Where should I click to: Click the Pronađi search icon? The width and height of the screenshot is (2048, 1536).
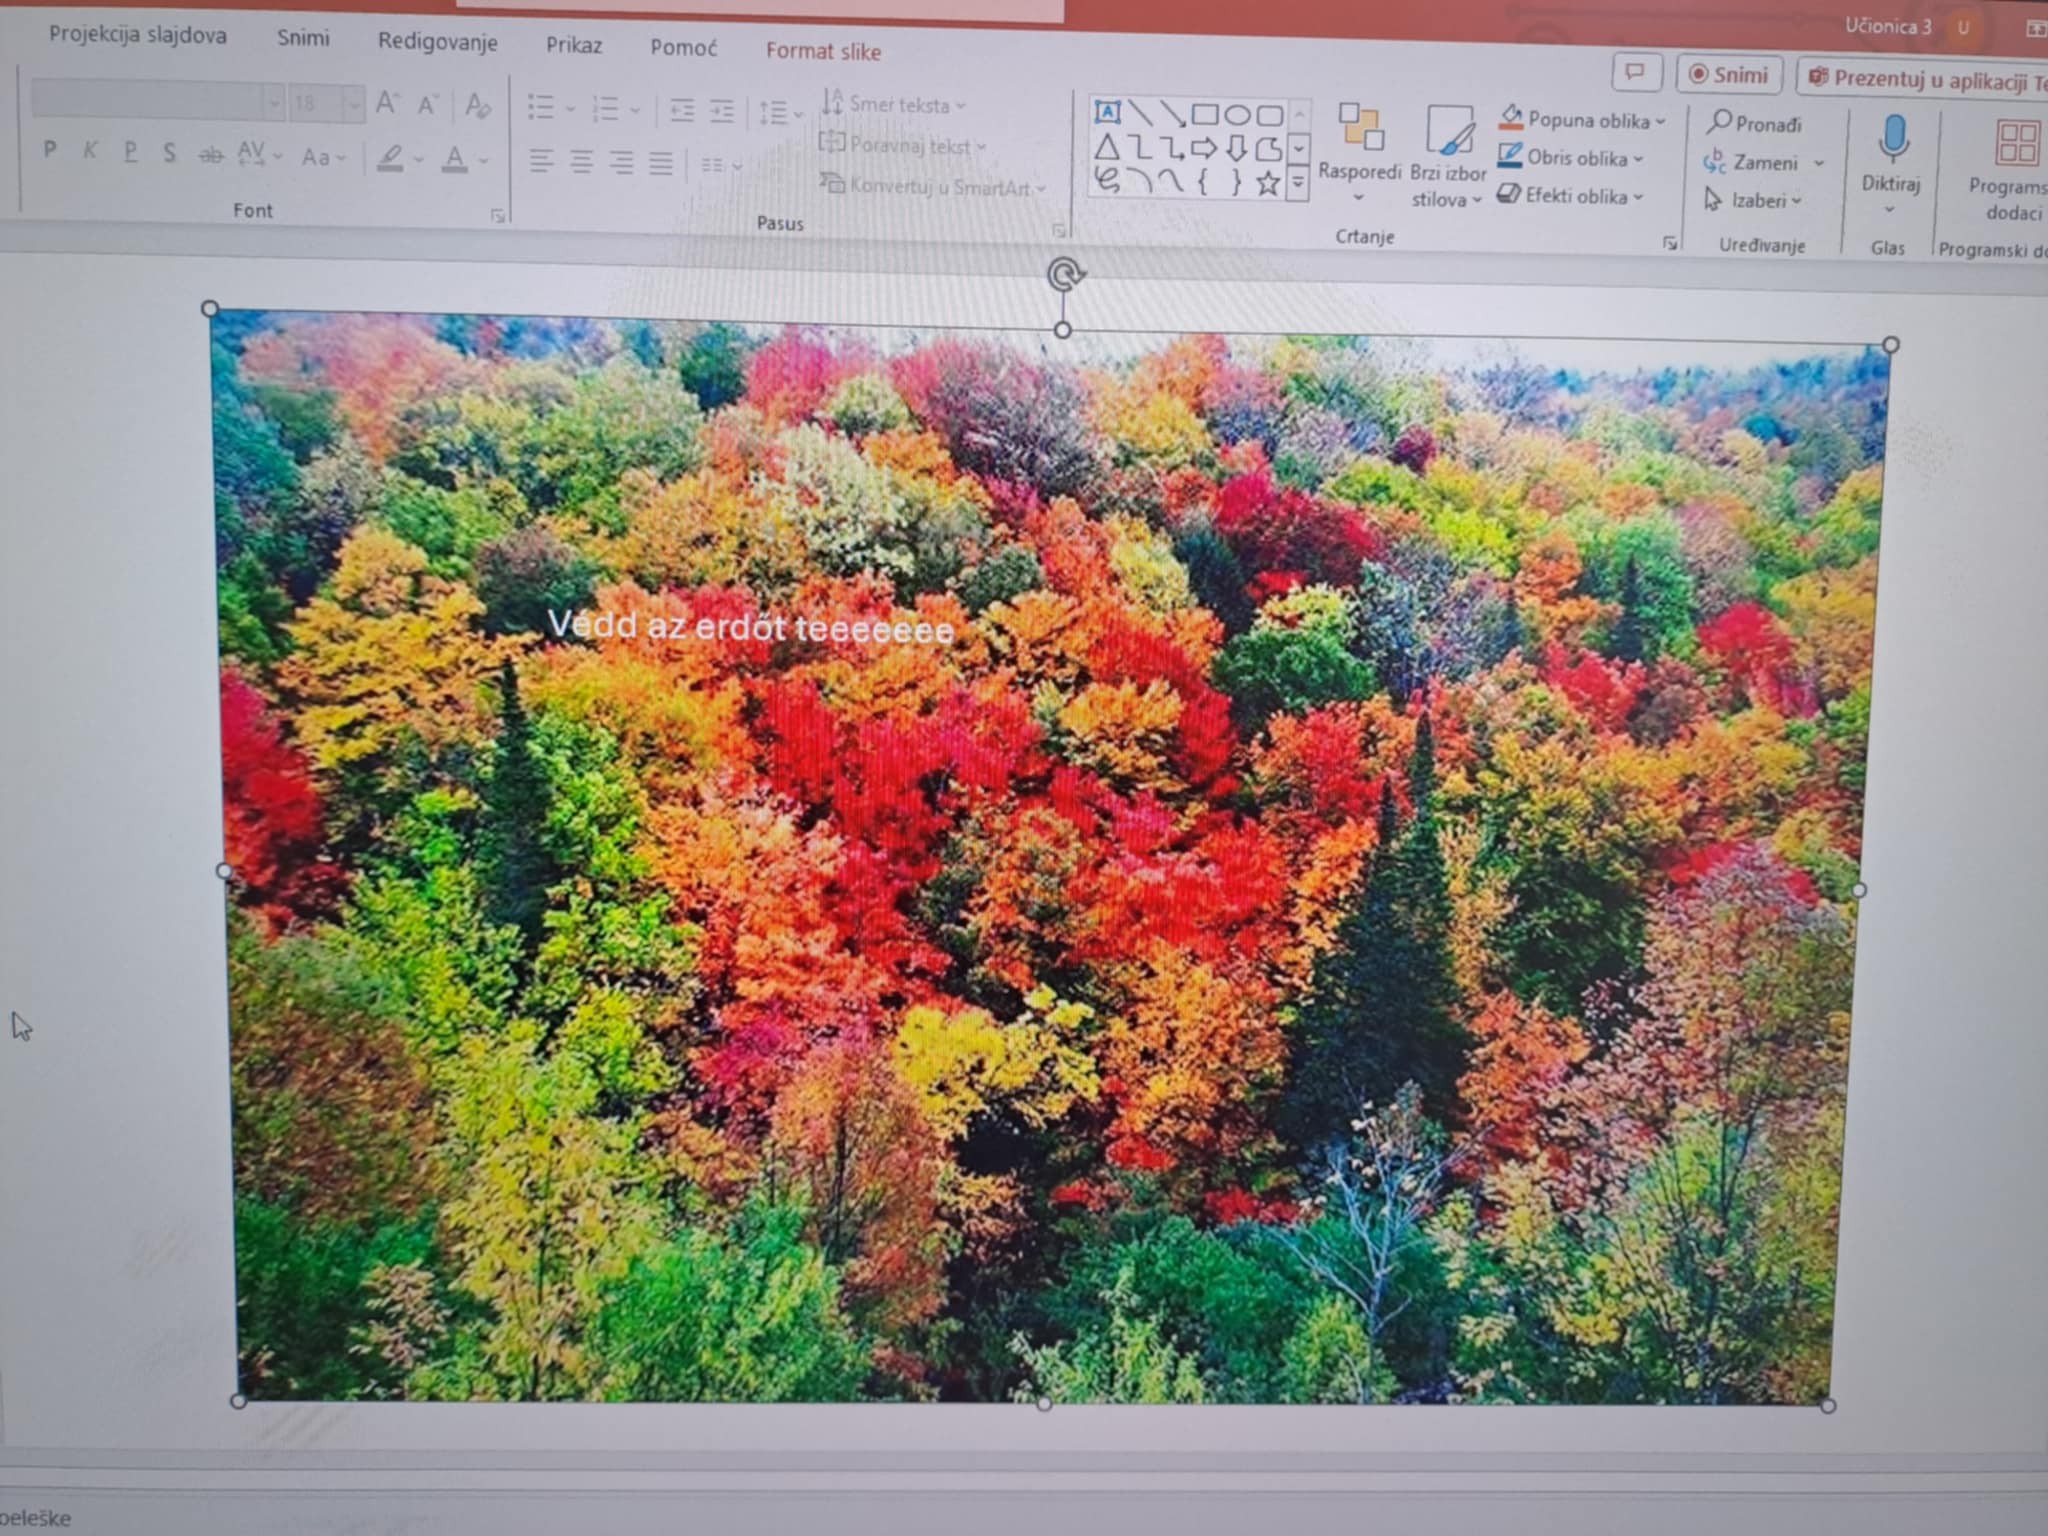pos(1719,122)
